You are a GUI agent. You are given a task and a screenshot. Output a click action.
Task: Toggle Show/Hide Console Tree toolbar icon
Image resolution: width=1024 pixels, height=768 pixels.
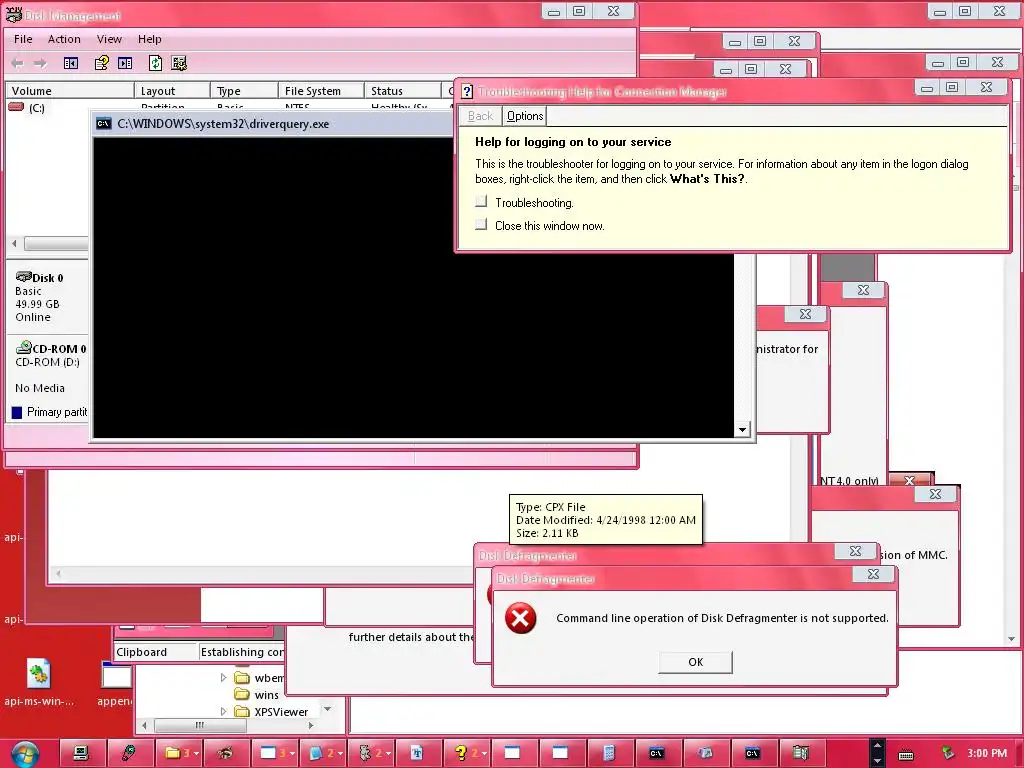coord(71,63)
